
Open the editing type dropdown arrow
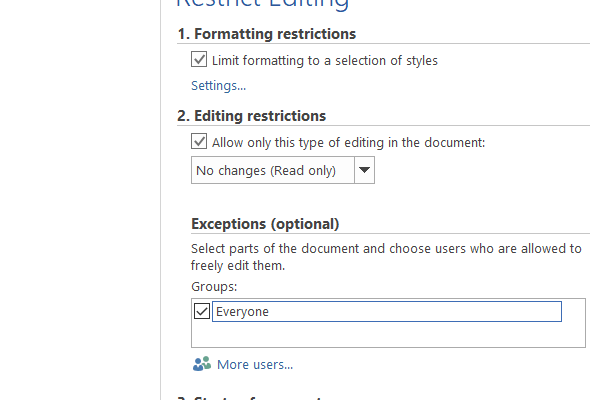(365, 170)
